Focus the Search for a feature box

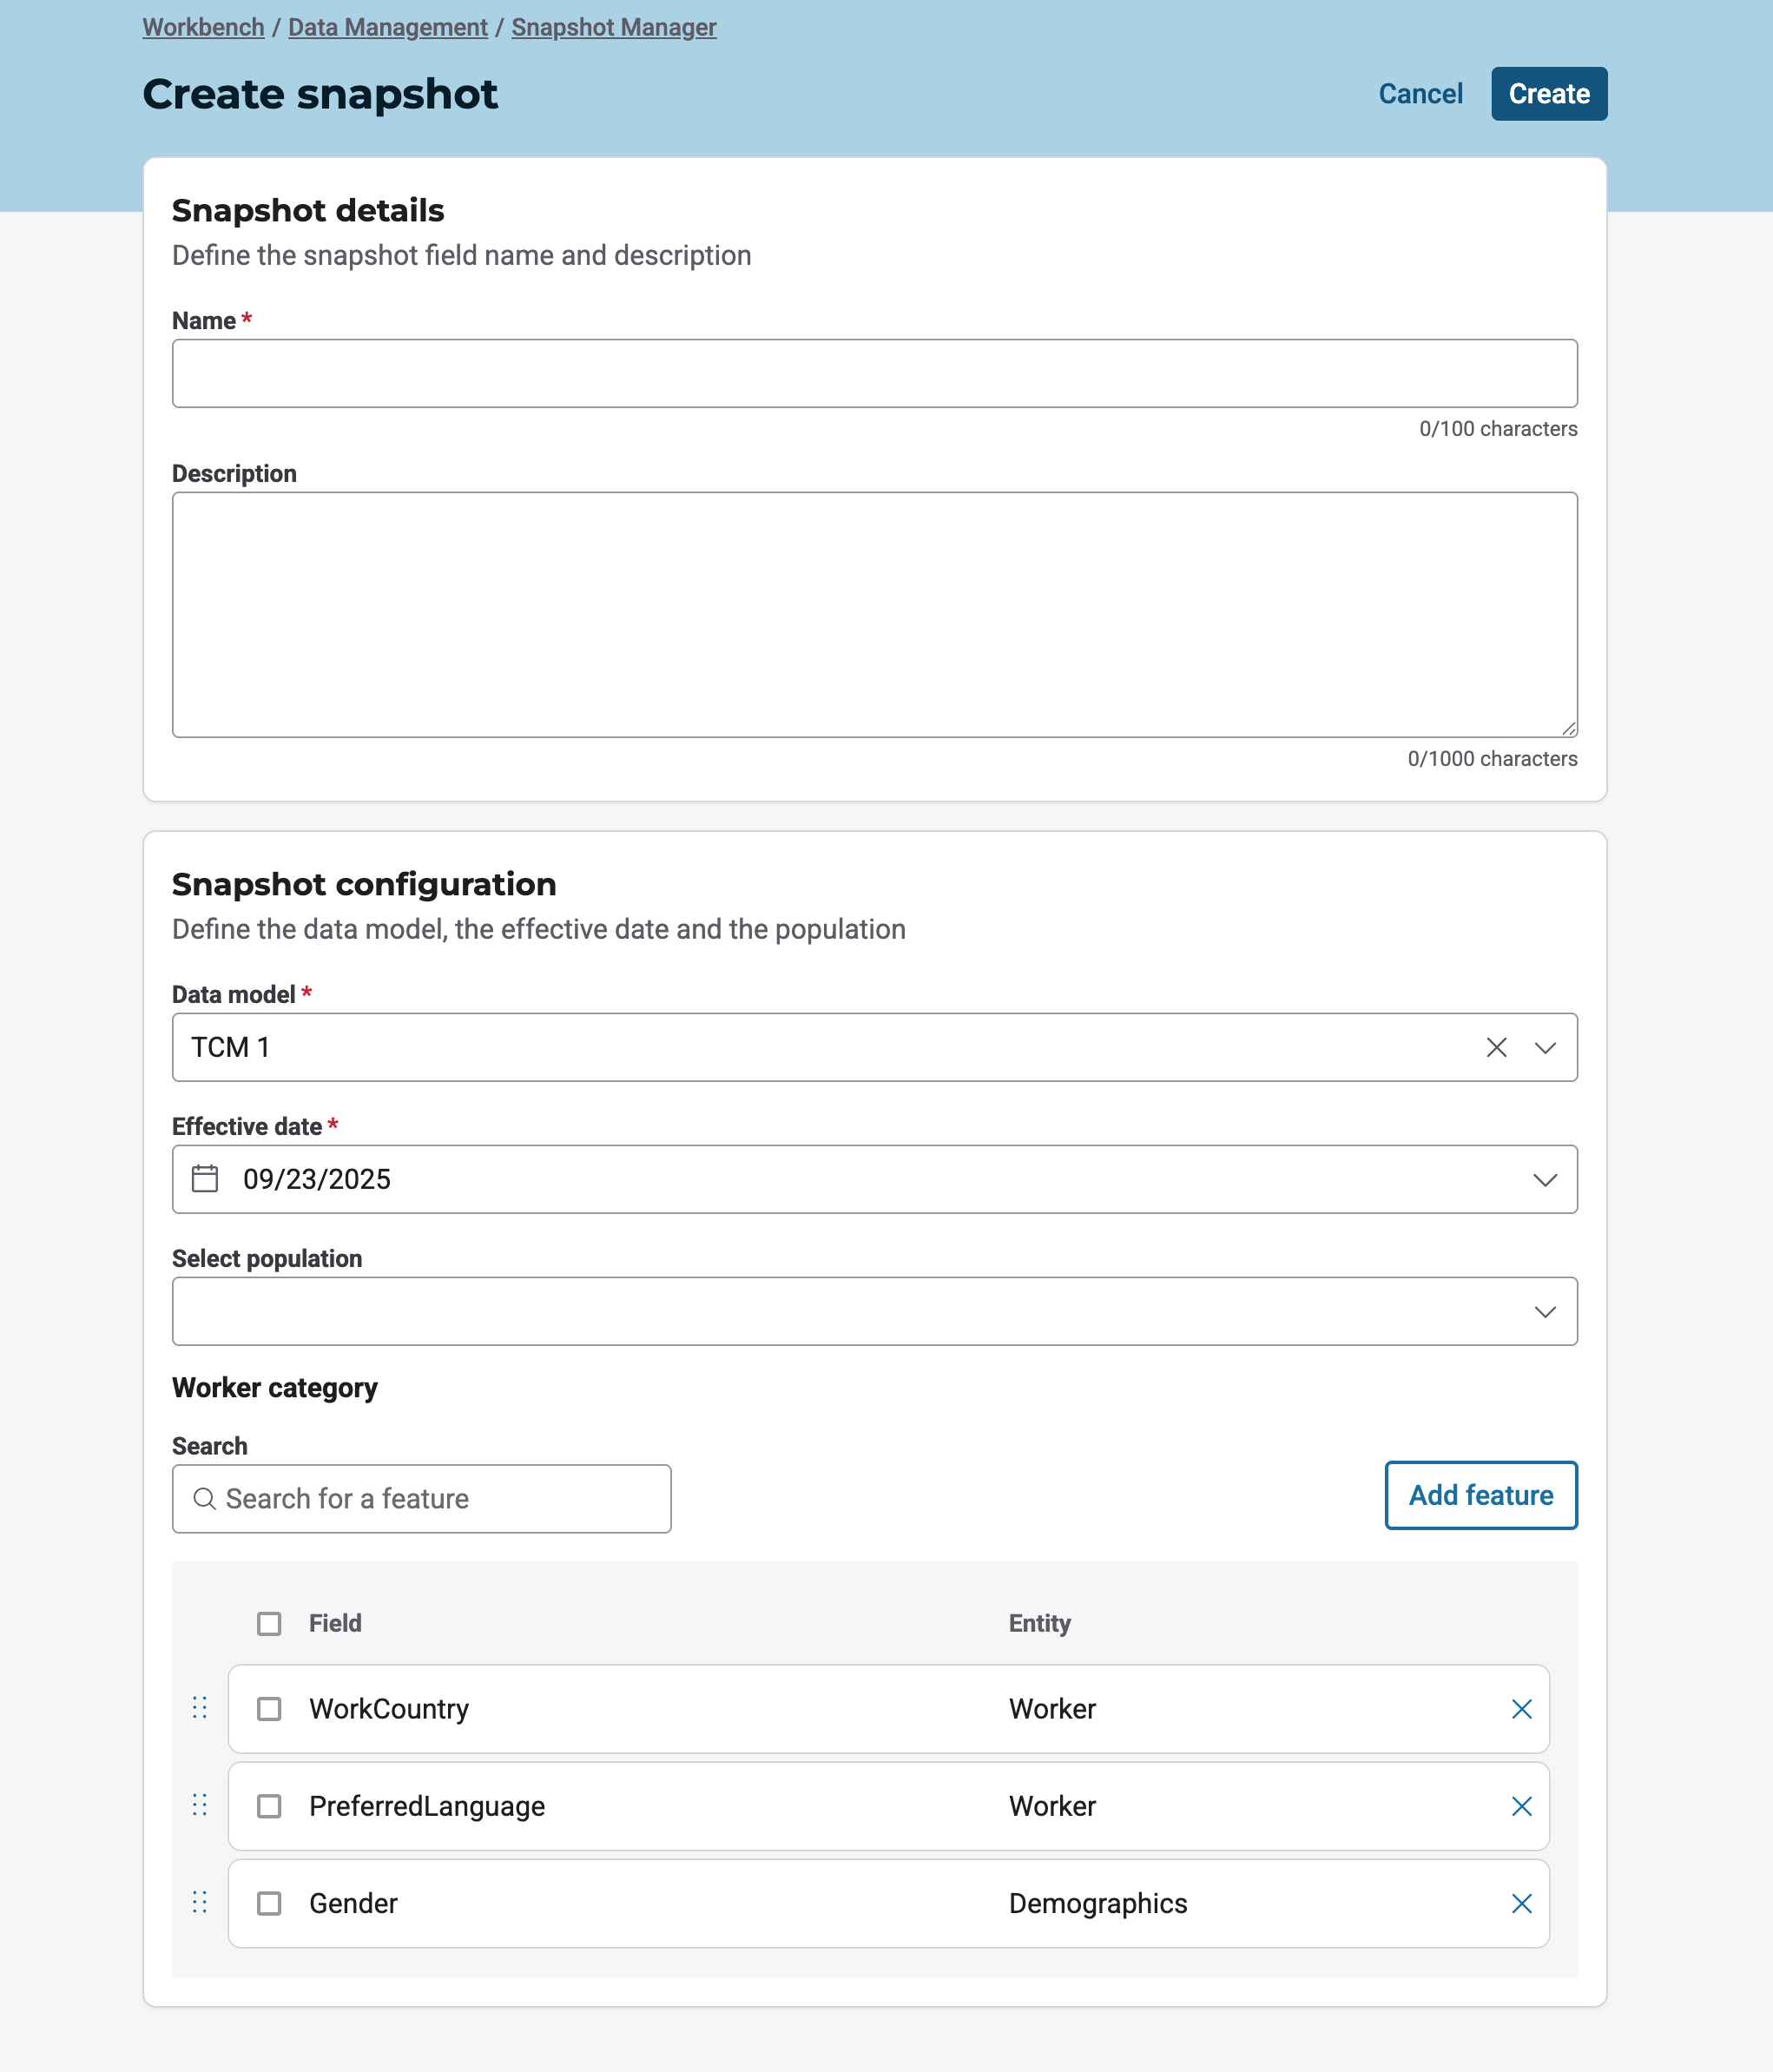point(421,1498)
